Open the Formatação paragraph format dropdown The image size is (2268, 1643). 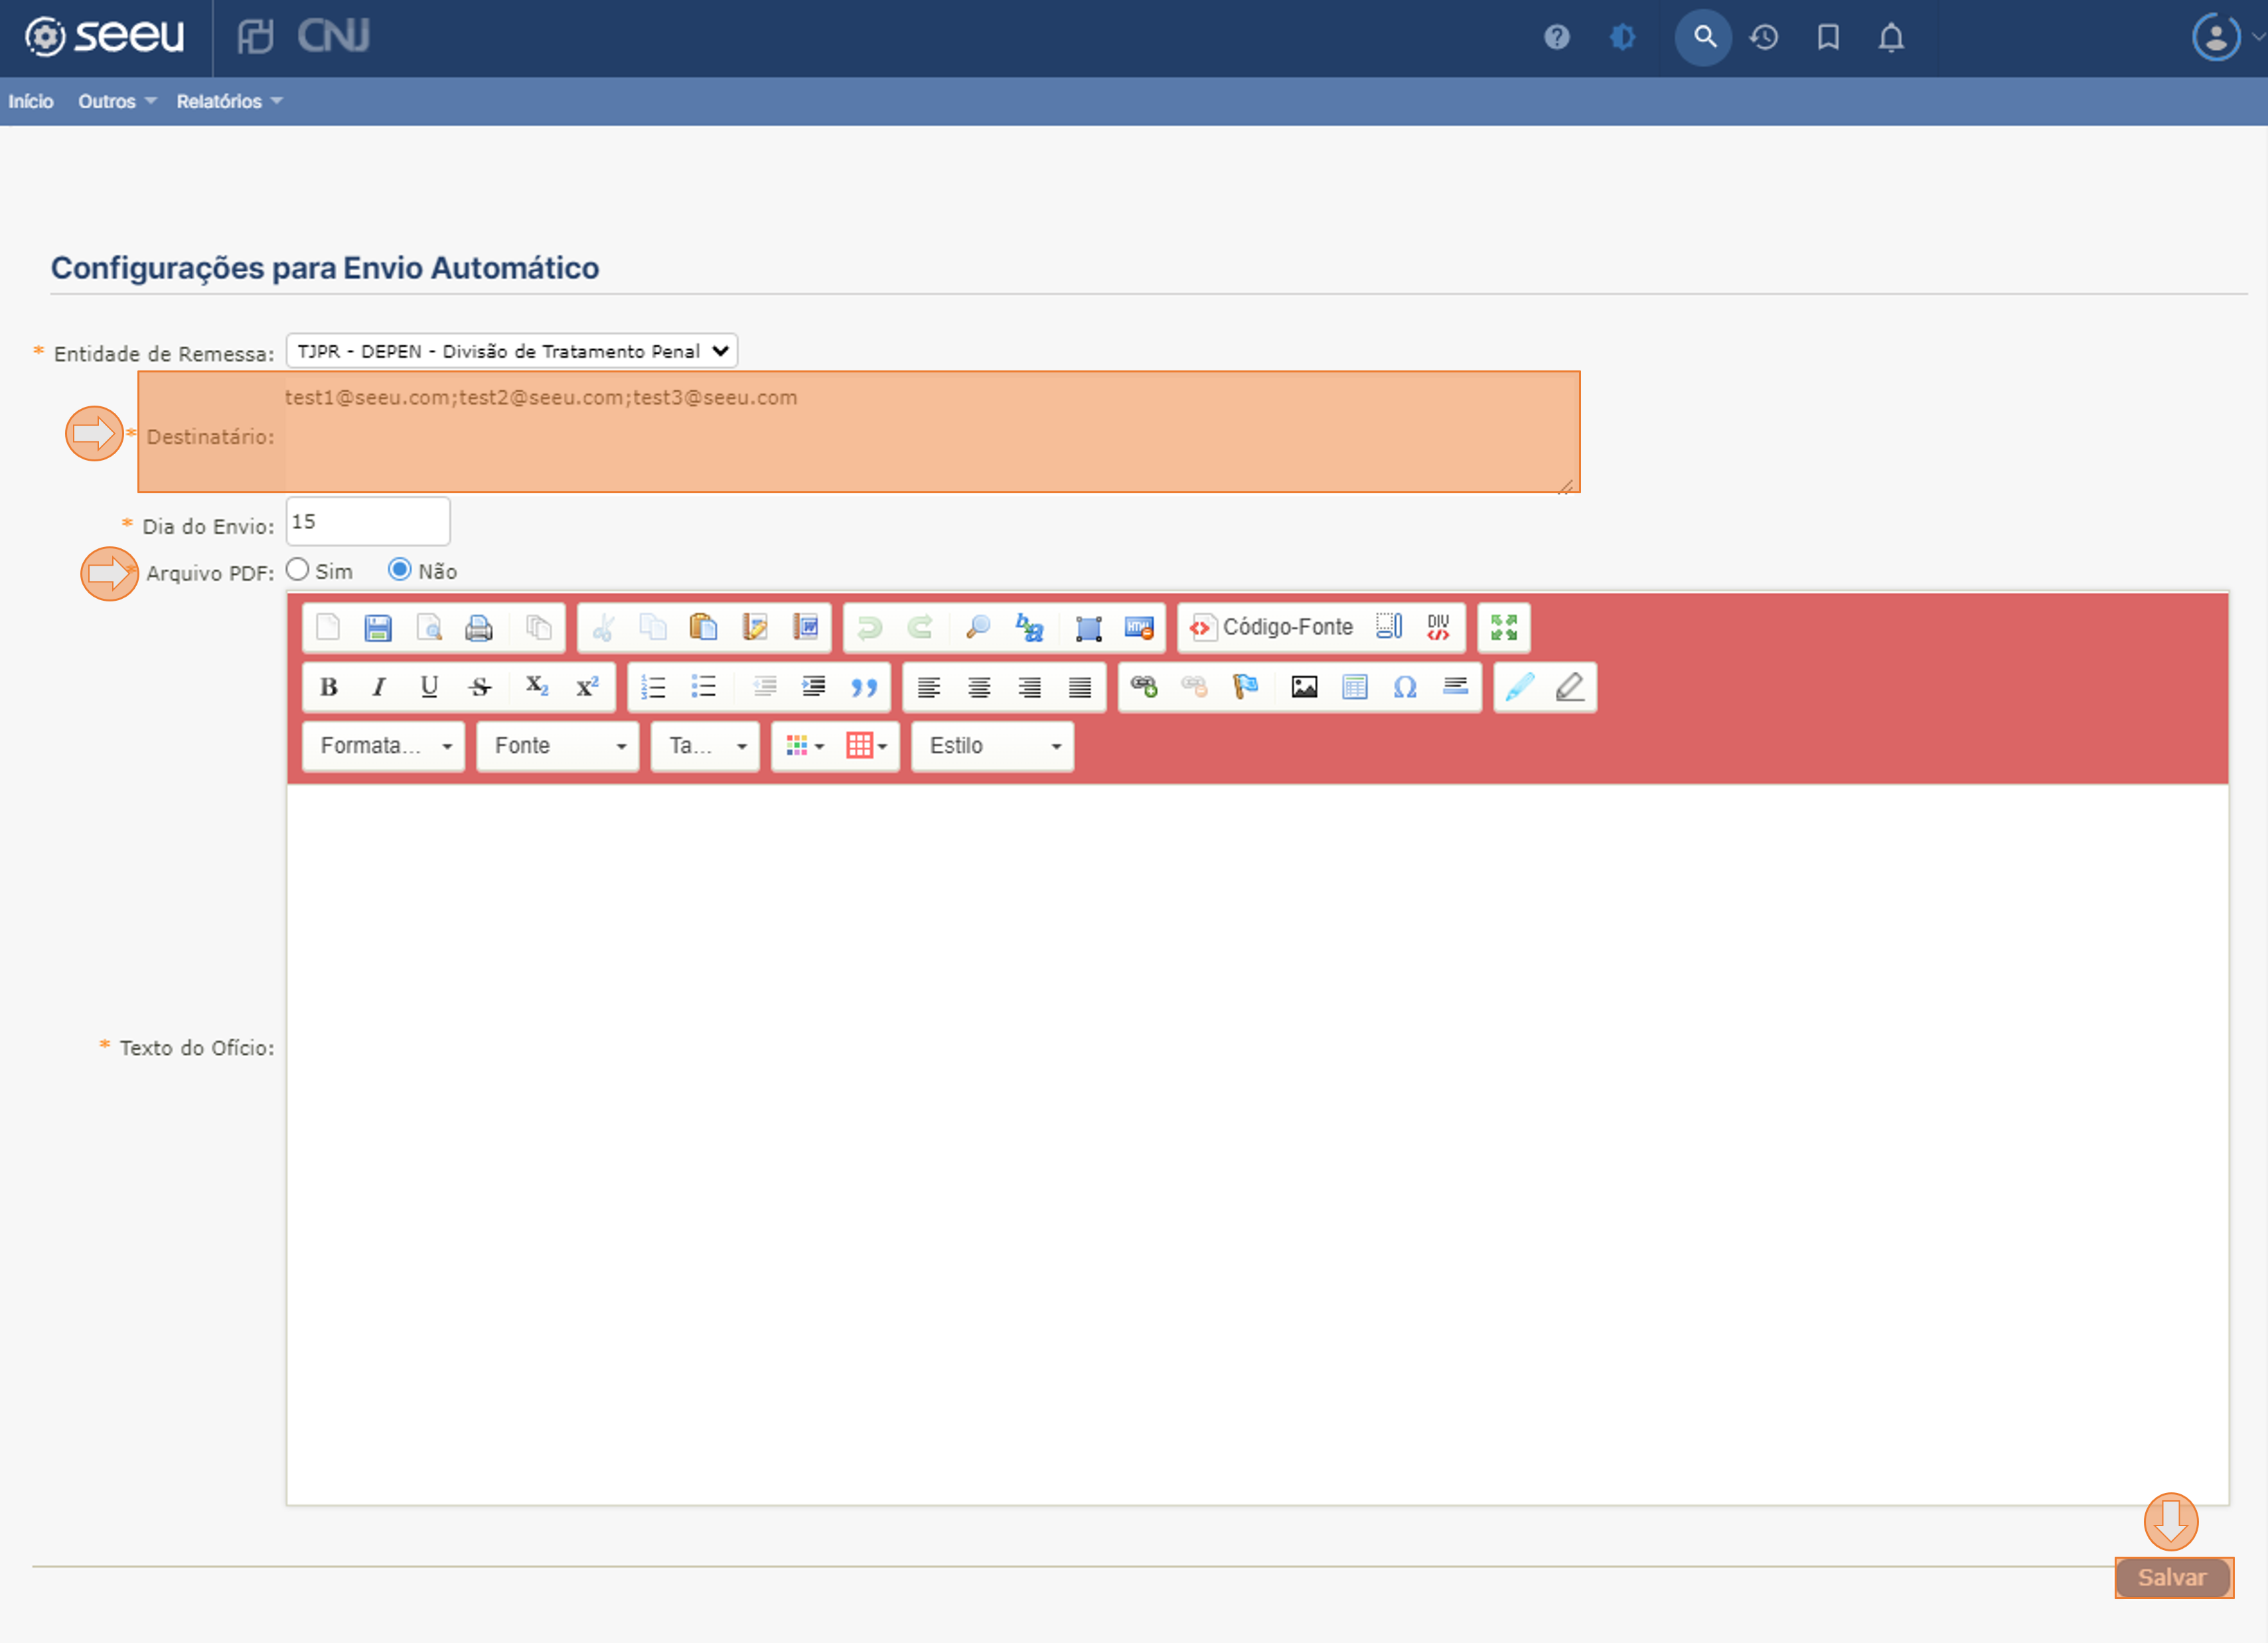point(384,746)
